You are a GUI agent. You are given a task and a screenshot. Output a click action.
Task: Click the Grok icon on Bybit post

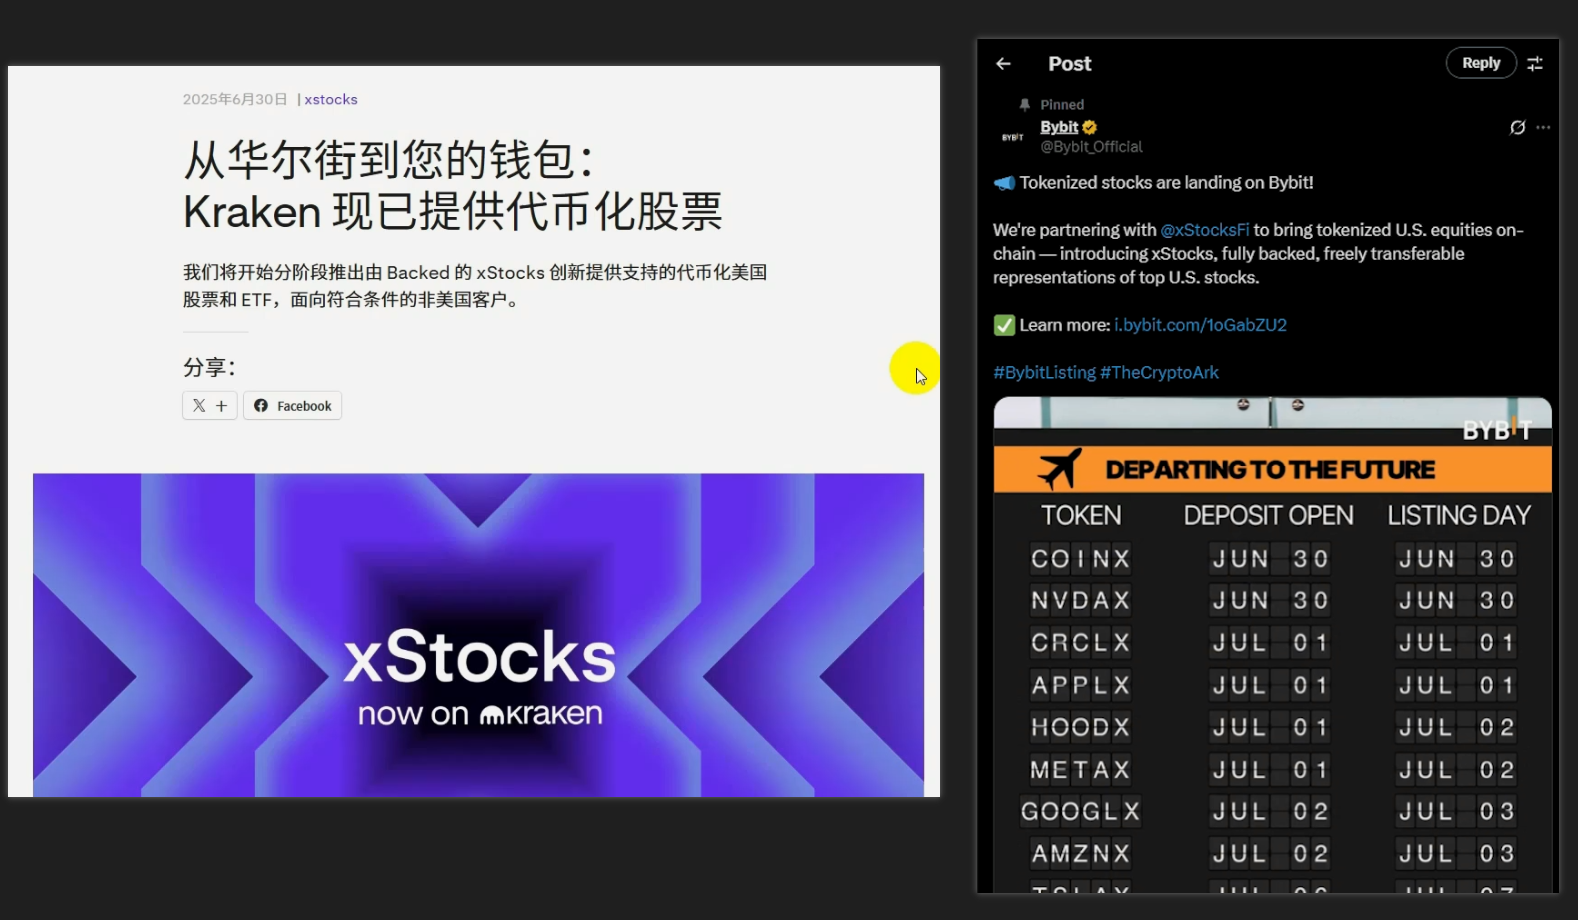click(x=1517, y=127)
